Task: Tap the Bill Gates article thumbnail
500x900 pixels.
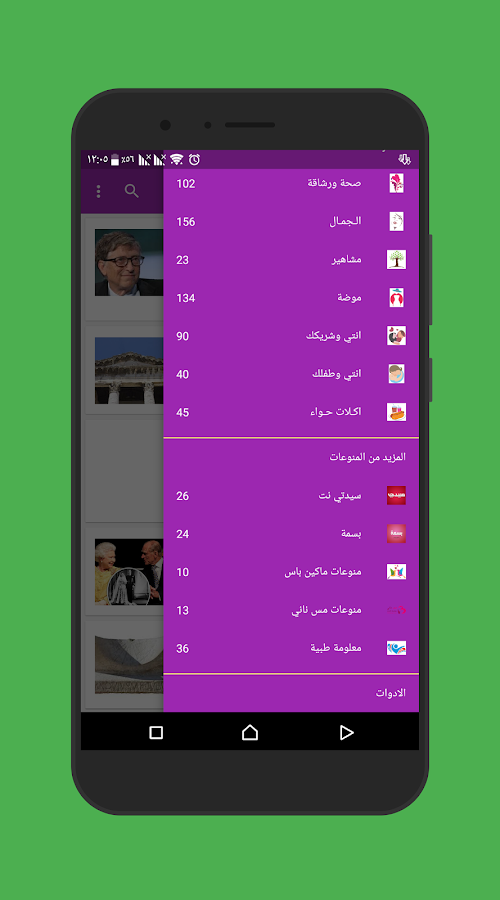Action: tap(129, 262)
